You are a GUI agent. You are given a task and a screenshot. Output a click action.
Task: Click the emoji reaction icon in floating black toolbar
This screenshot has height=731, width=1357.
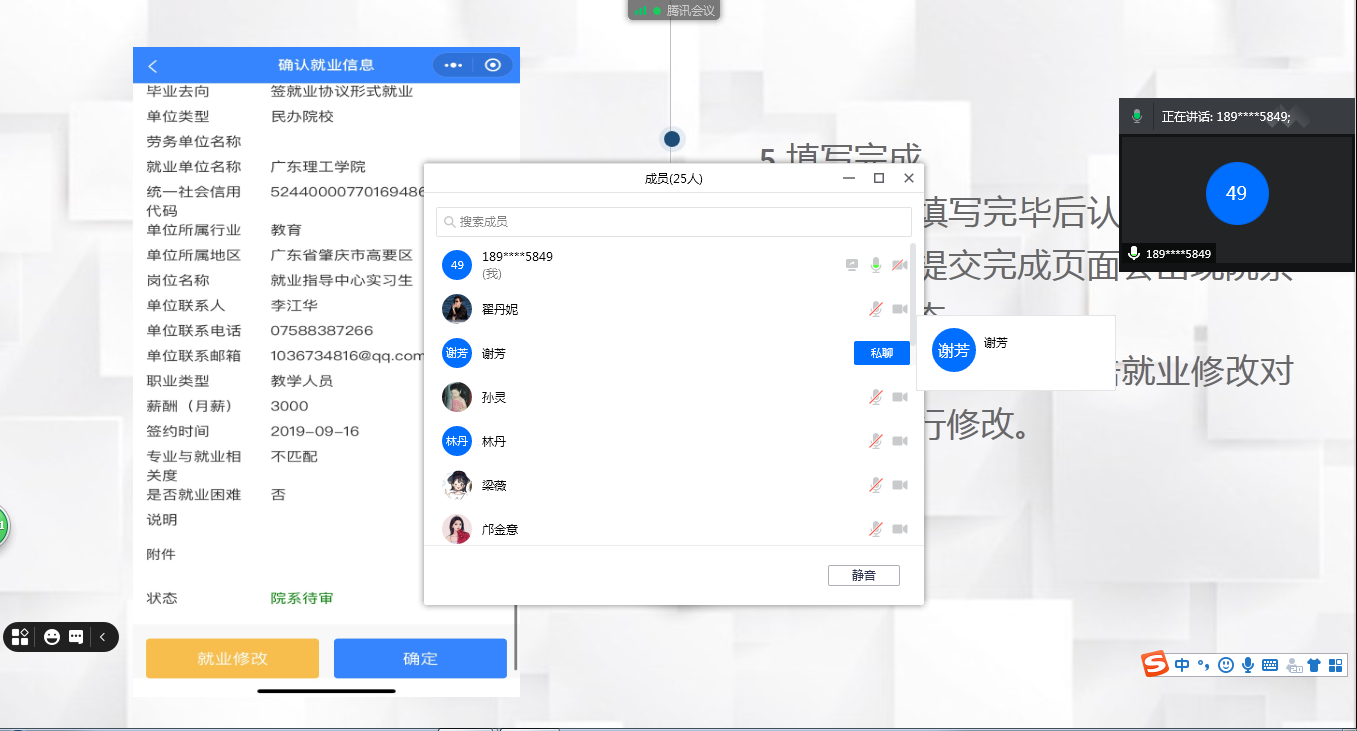click(x=52, y=637)
